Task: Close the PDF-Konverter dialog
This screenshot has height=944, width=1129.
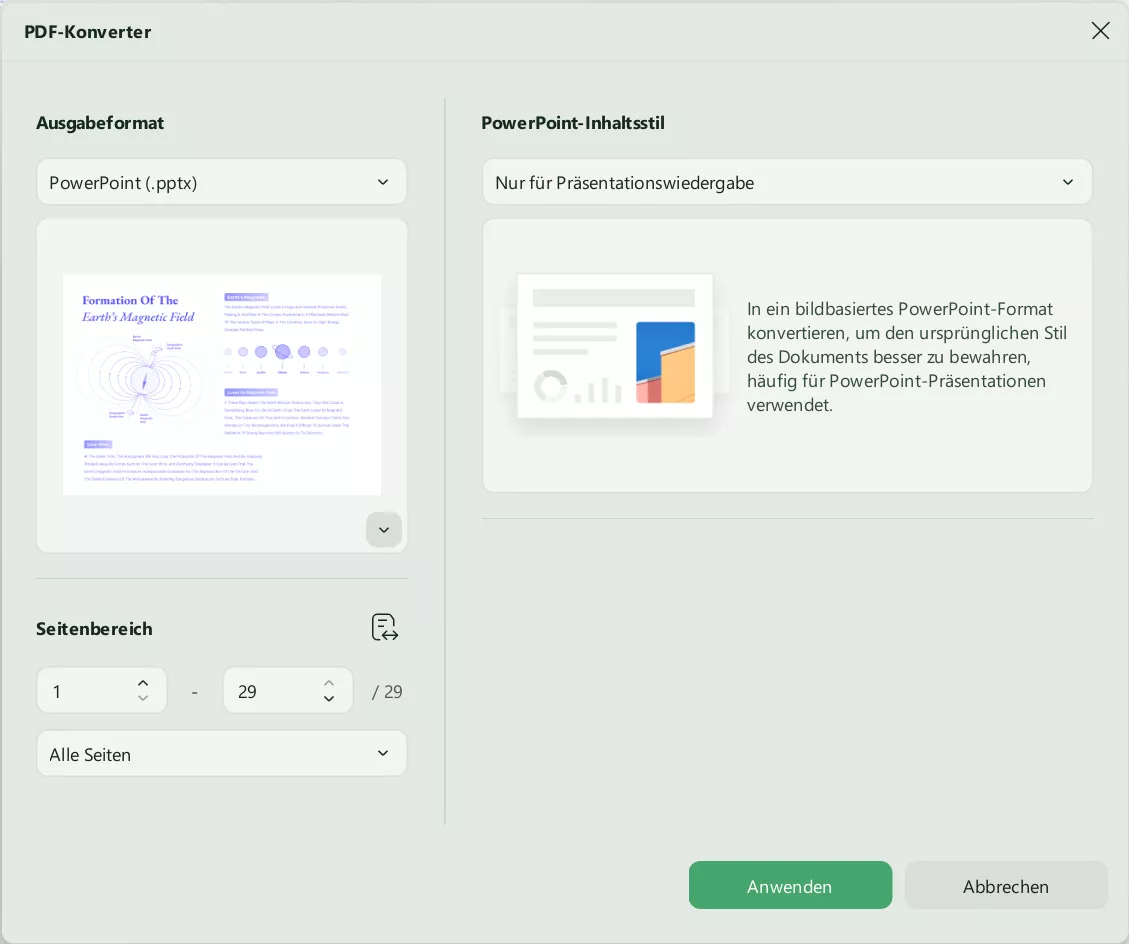Action: pos(1100,30)
